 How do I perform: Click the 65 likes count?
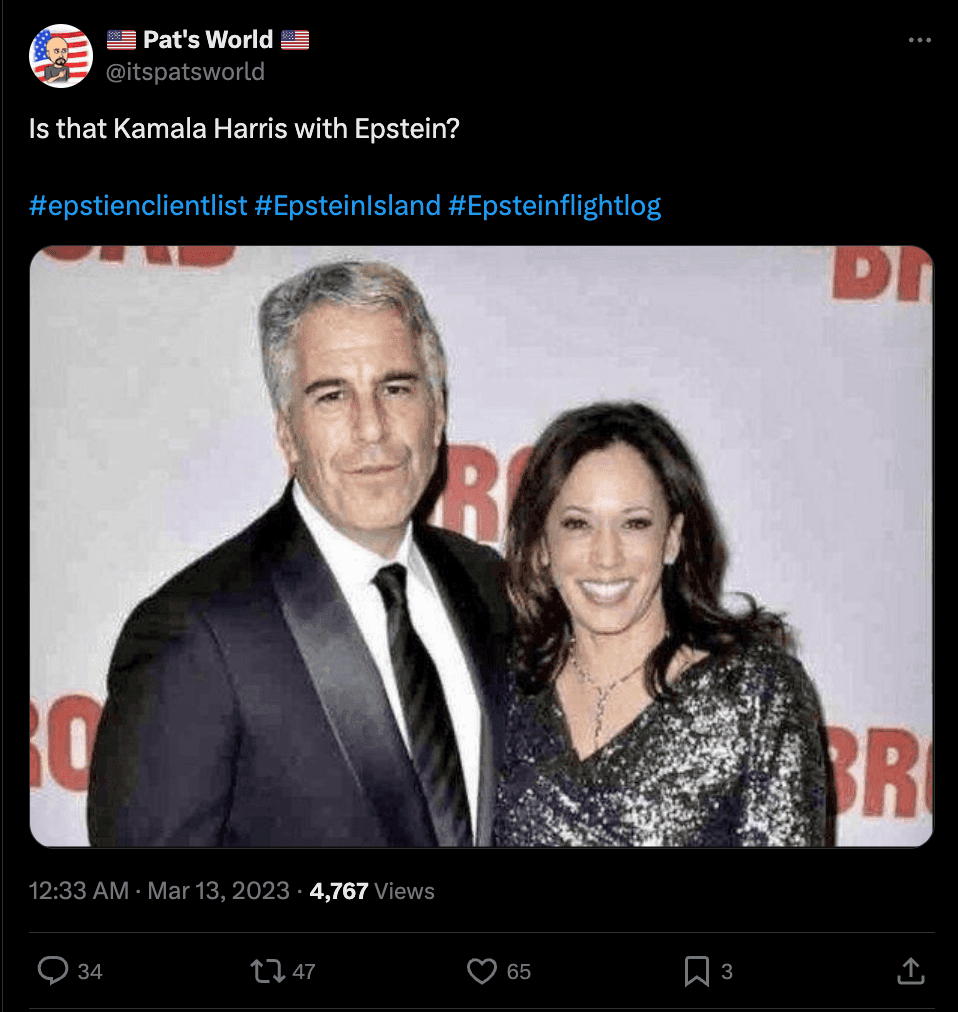[x=518, y=971]
